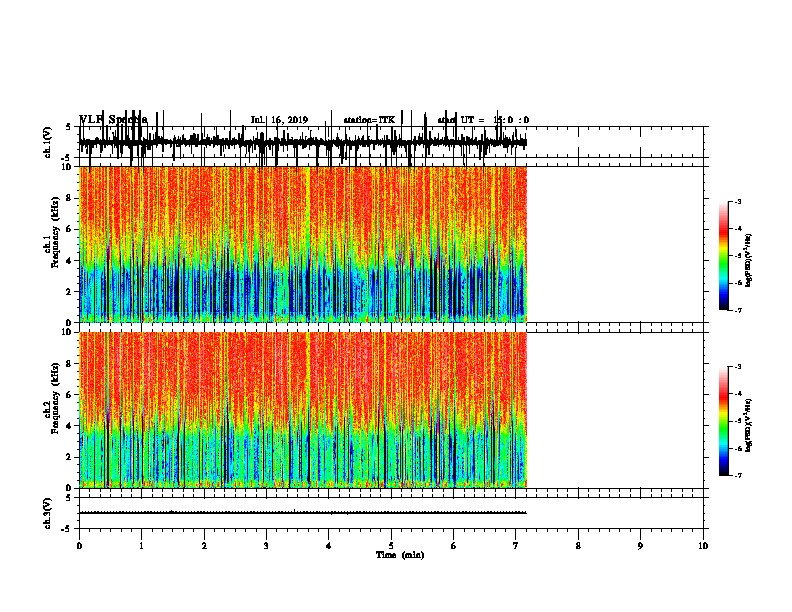Click the 'VLF Spectra' plot title
The width and height of the screenshot is (792, 612).
pyautogui.click(x=113, y=120)
